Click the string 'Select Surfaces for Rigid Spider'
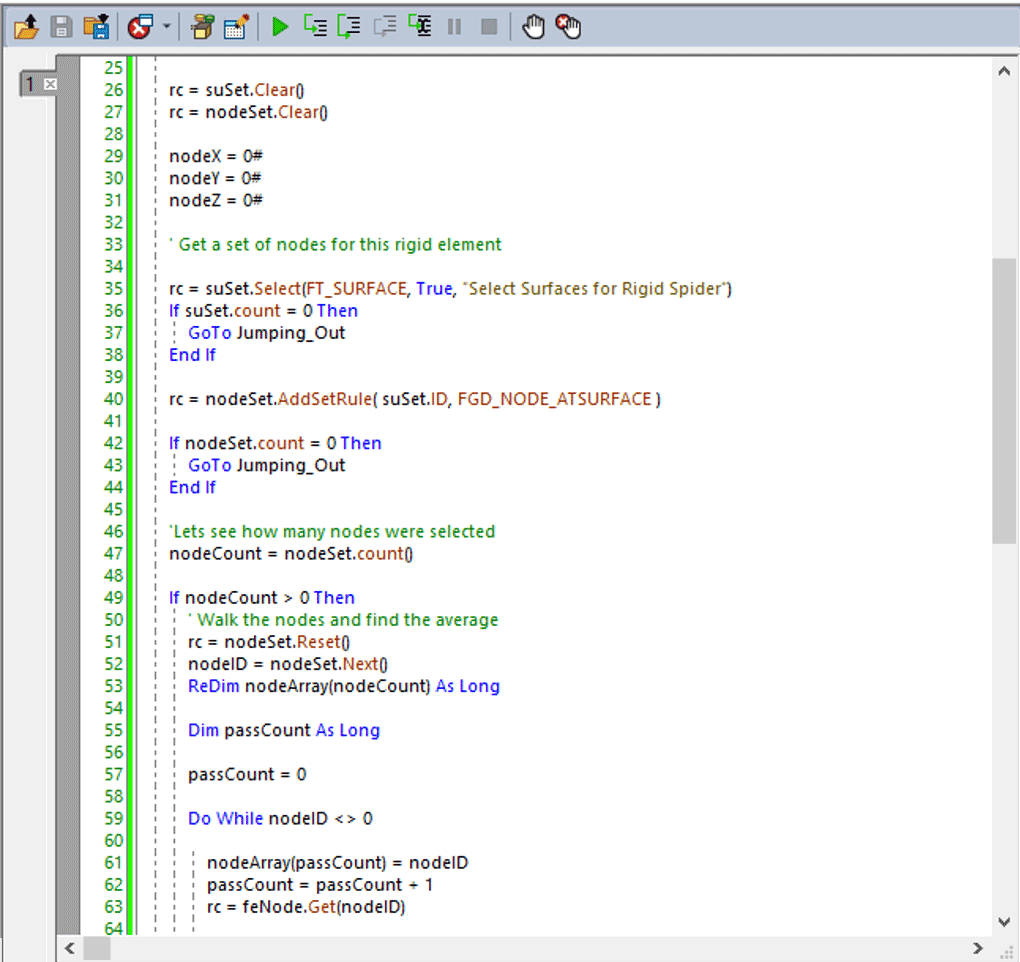The width and height of the screenshot is (1020, 962). pyautogui.click(x=595, y=289)
